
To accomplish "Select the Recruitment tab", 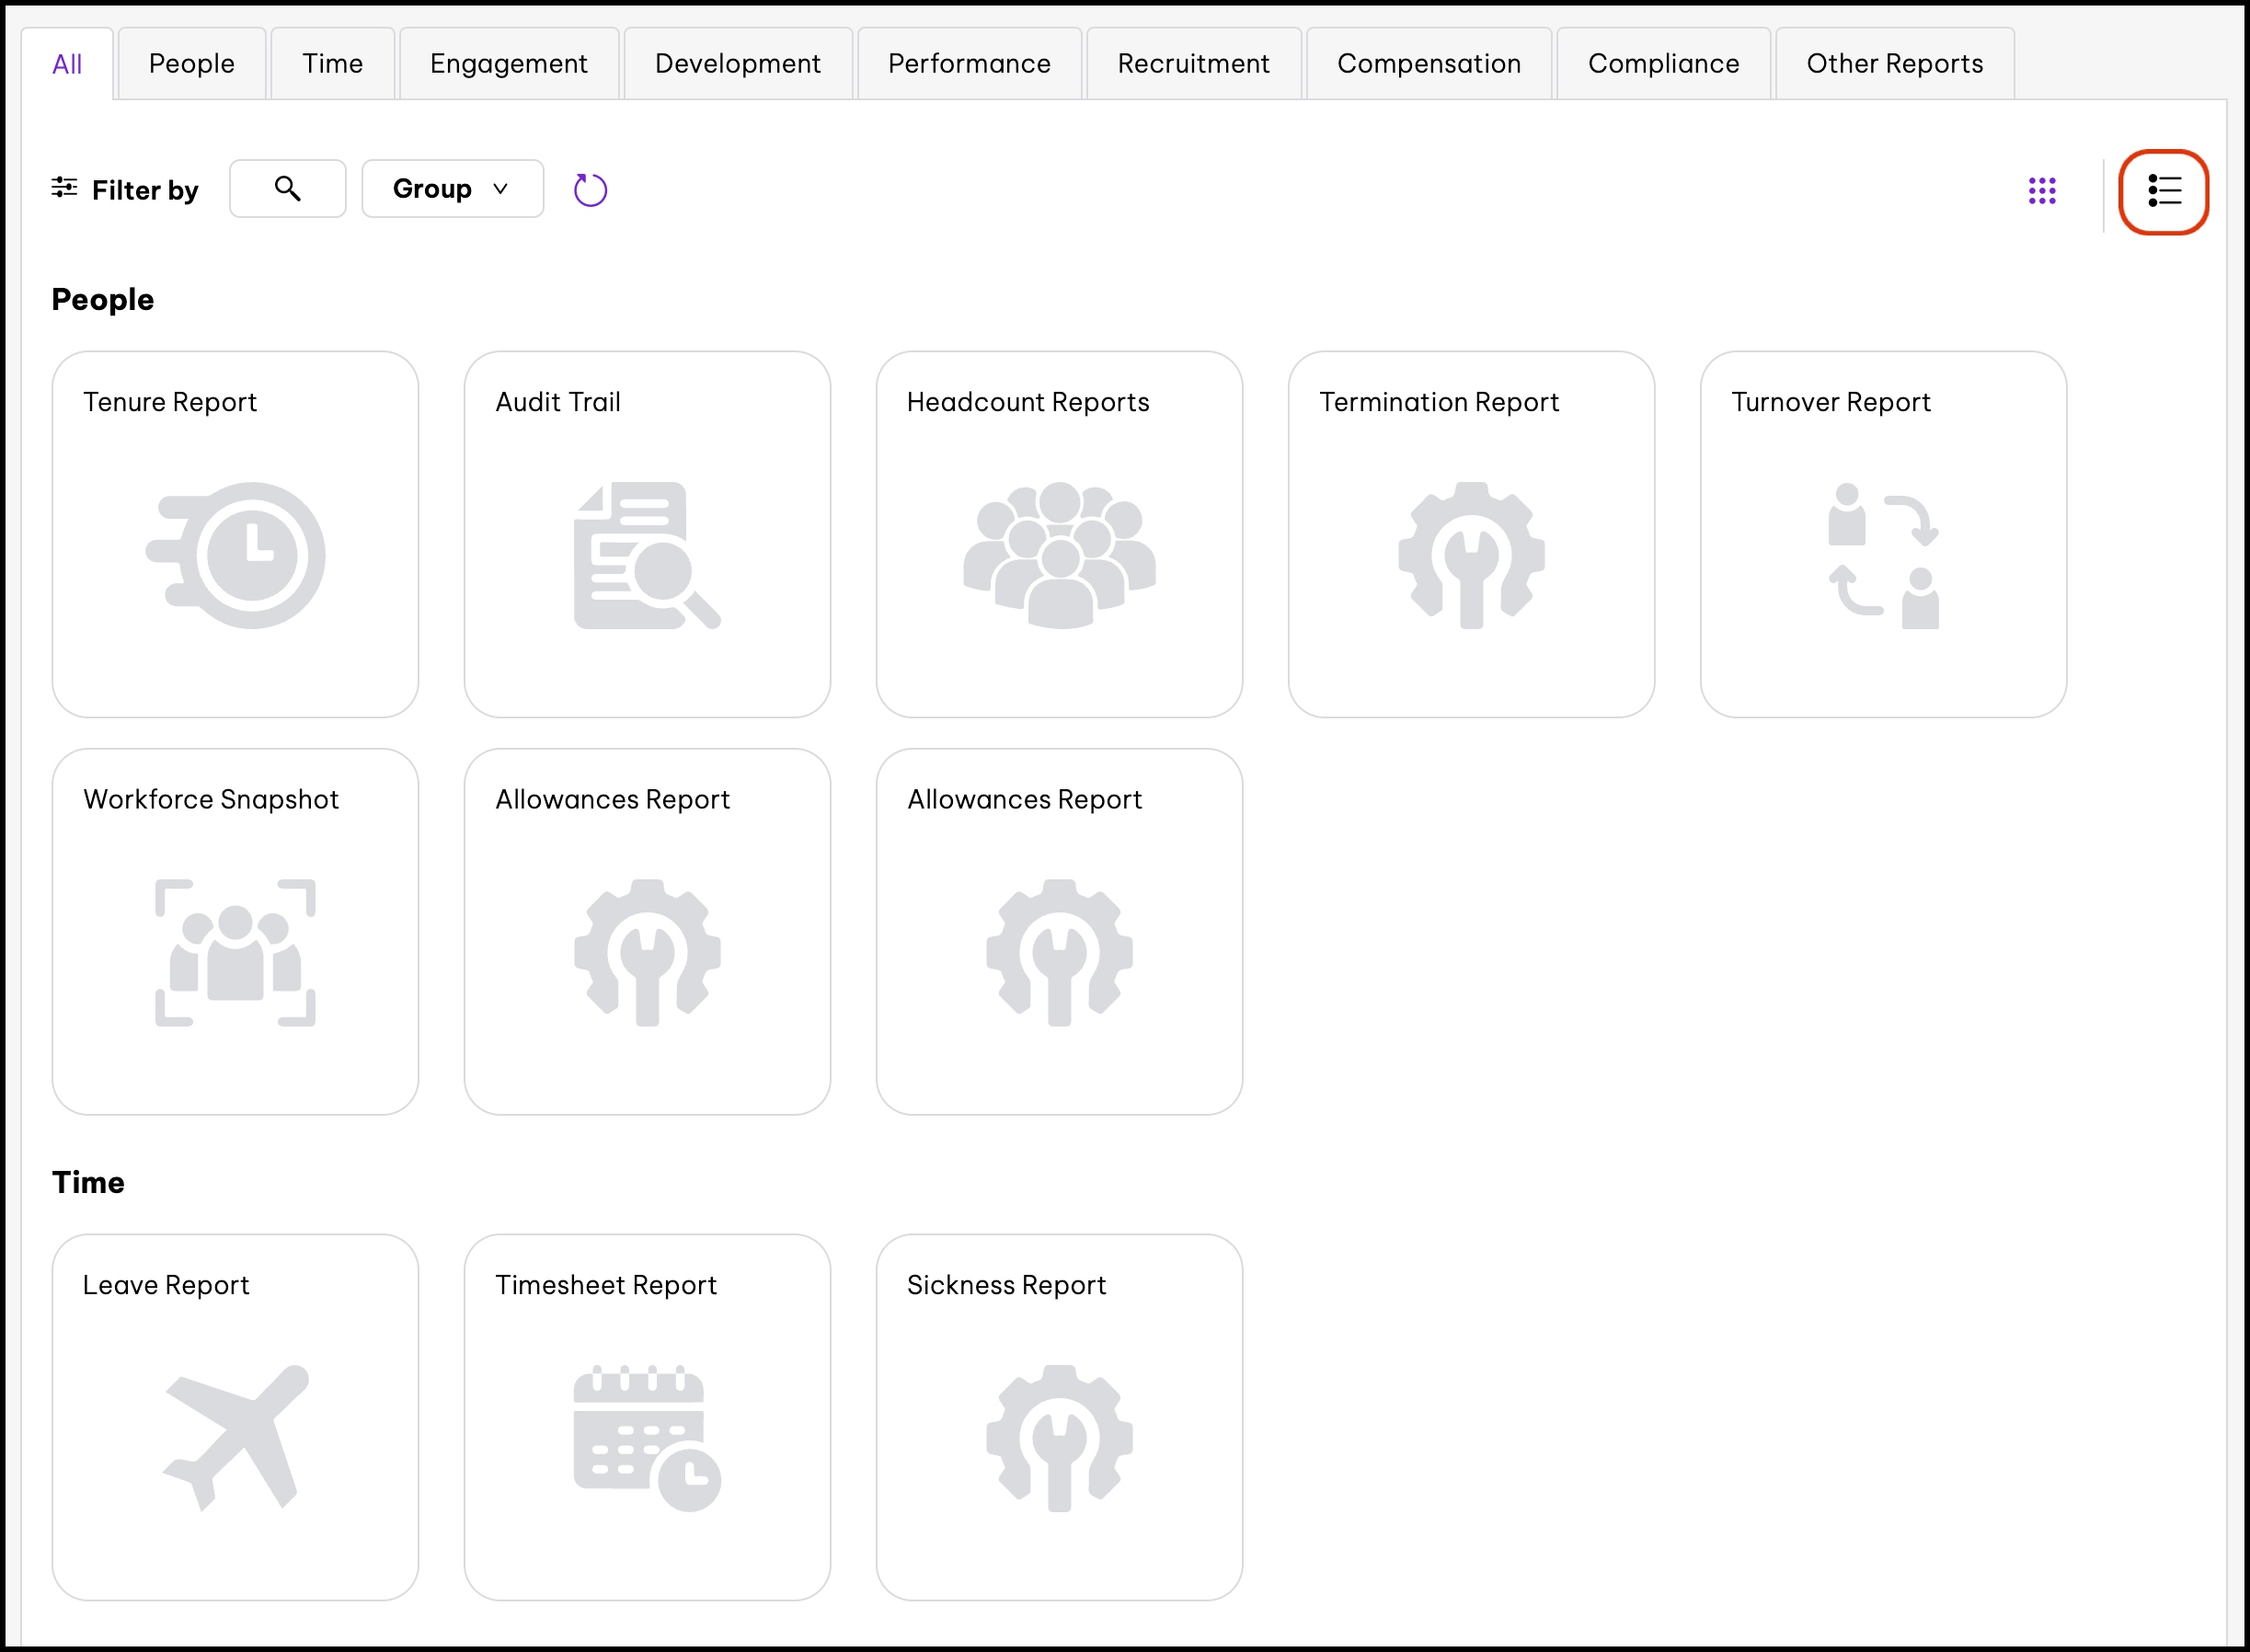I will click(x=1193, y=64).
